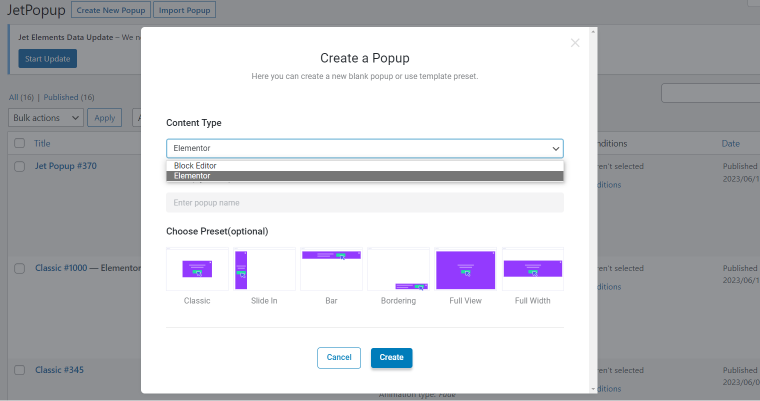The image size is (760, 401).
Task: Check the Classic #345 row checkbox
Action: pos(19,370)
